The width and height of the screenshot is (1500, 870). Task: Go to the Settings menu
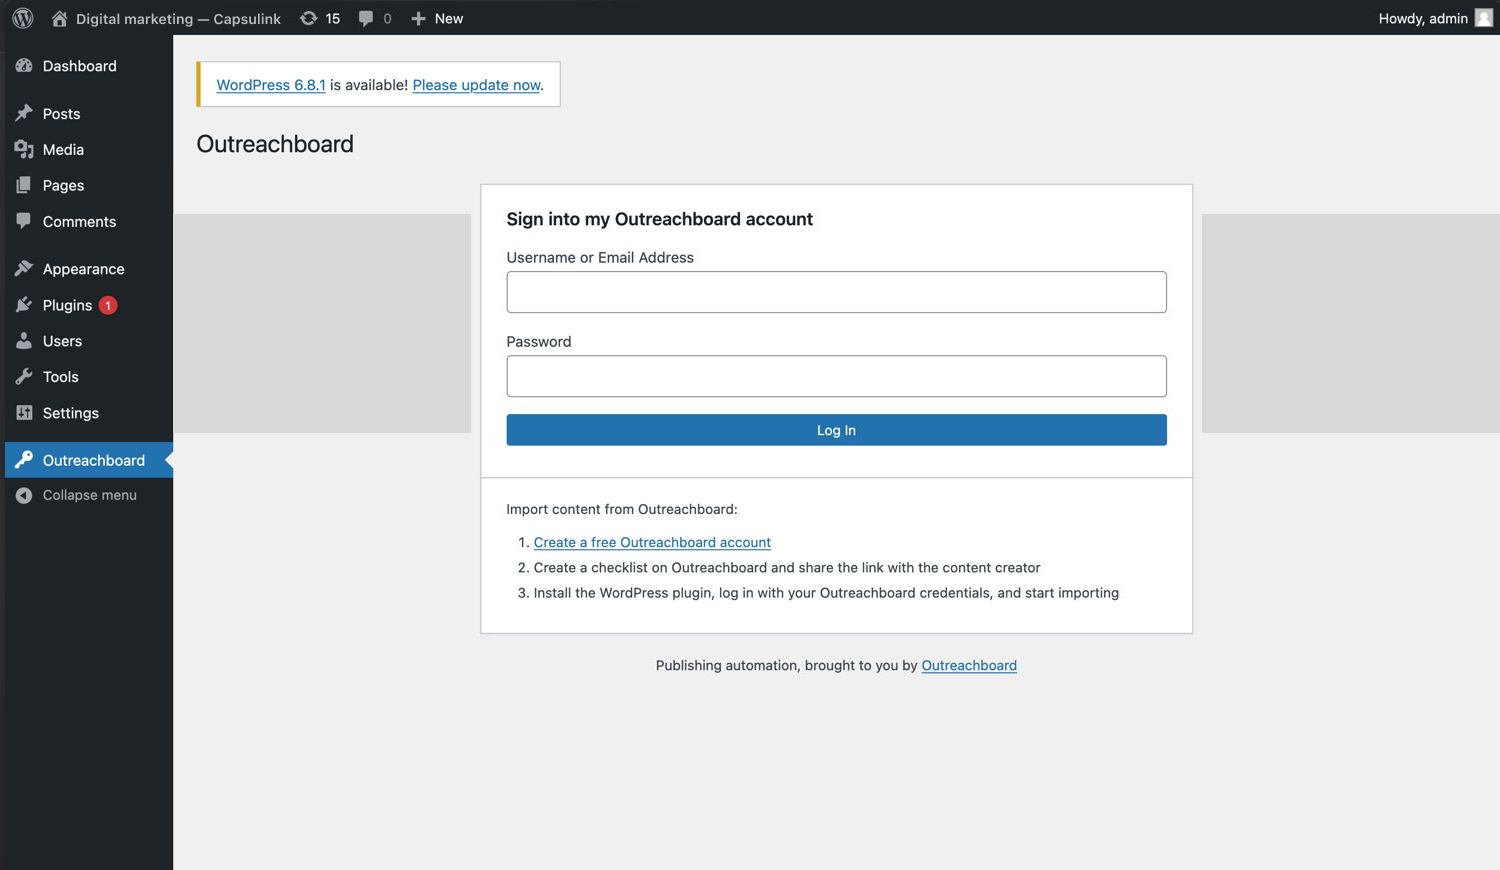70,413
